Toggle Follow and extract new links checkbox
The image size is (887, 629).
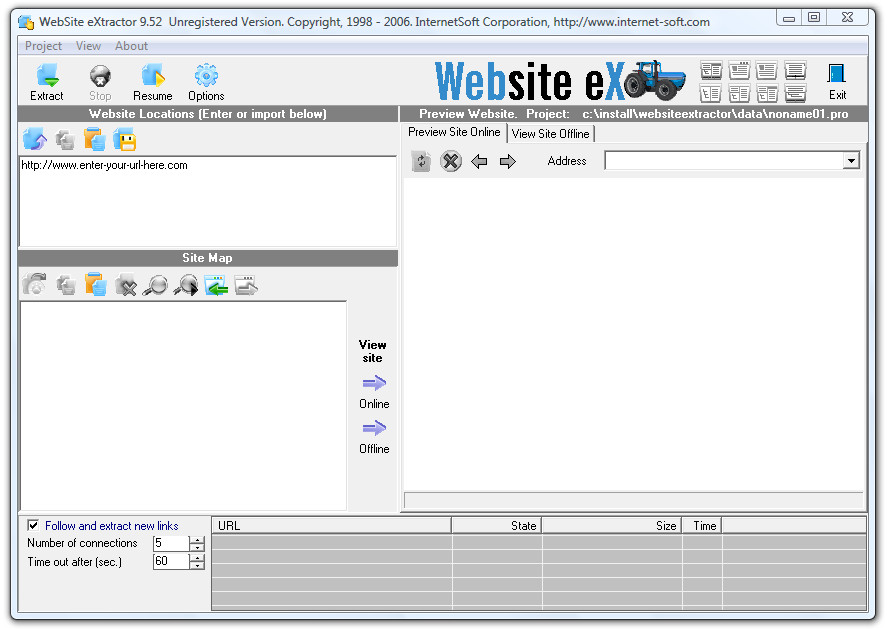[33, 525]
